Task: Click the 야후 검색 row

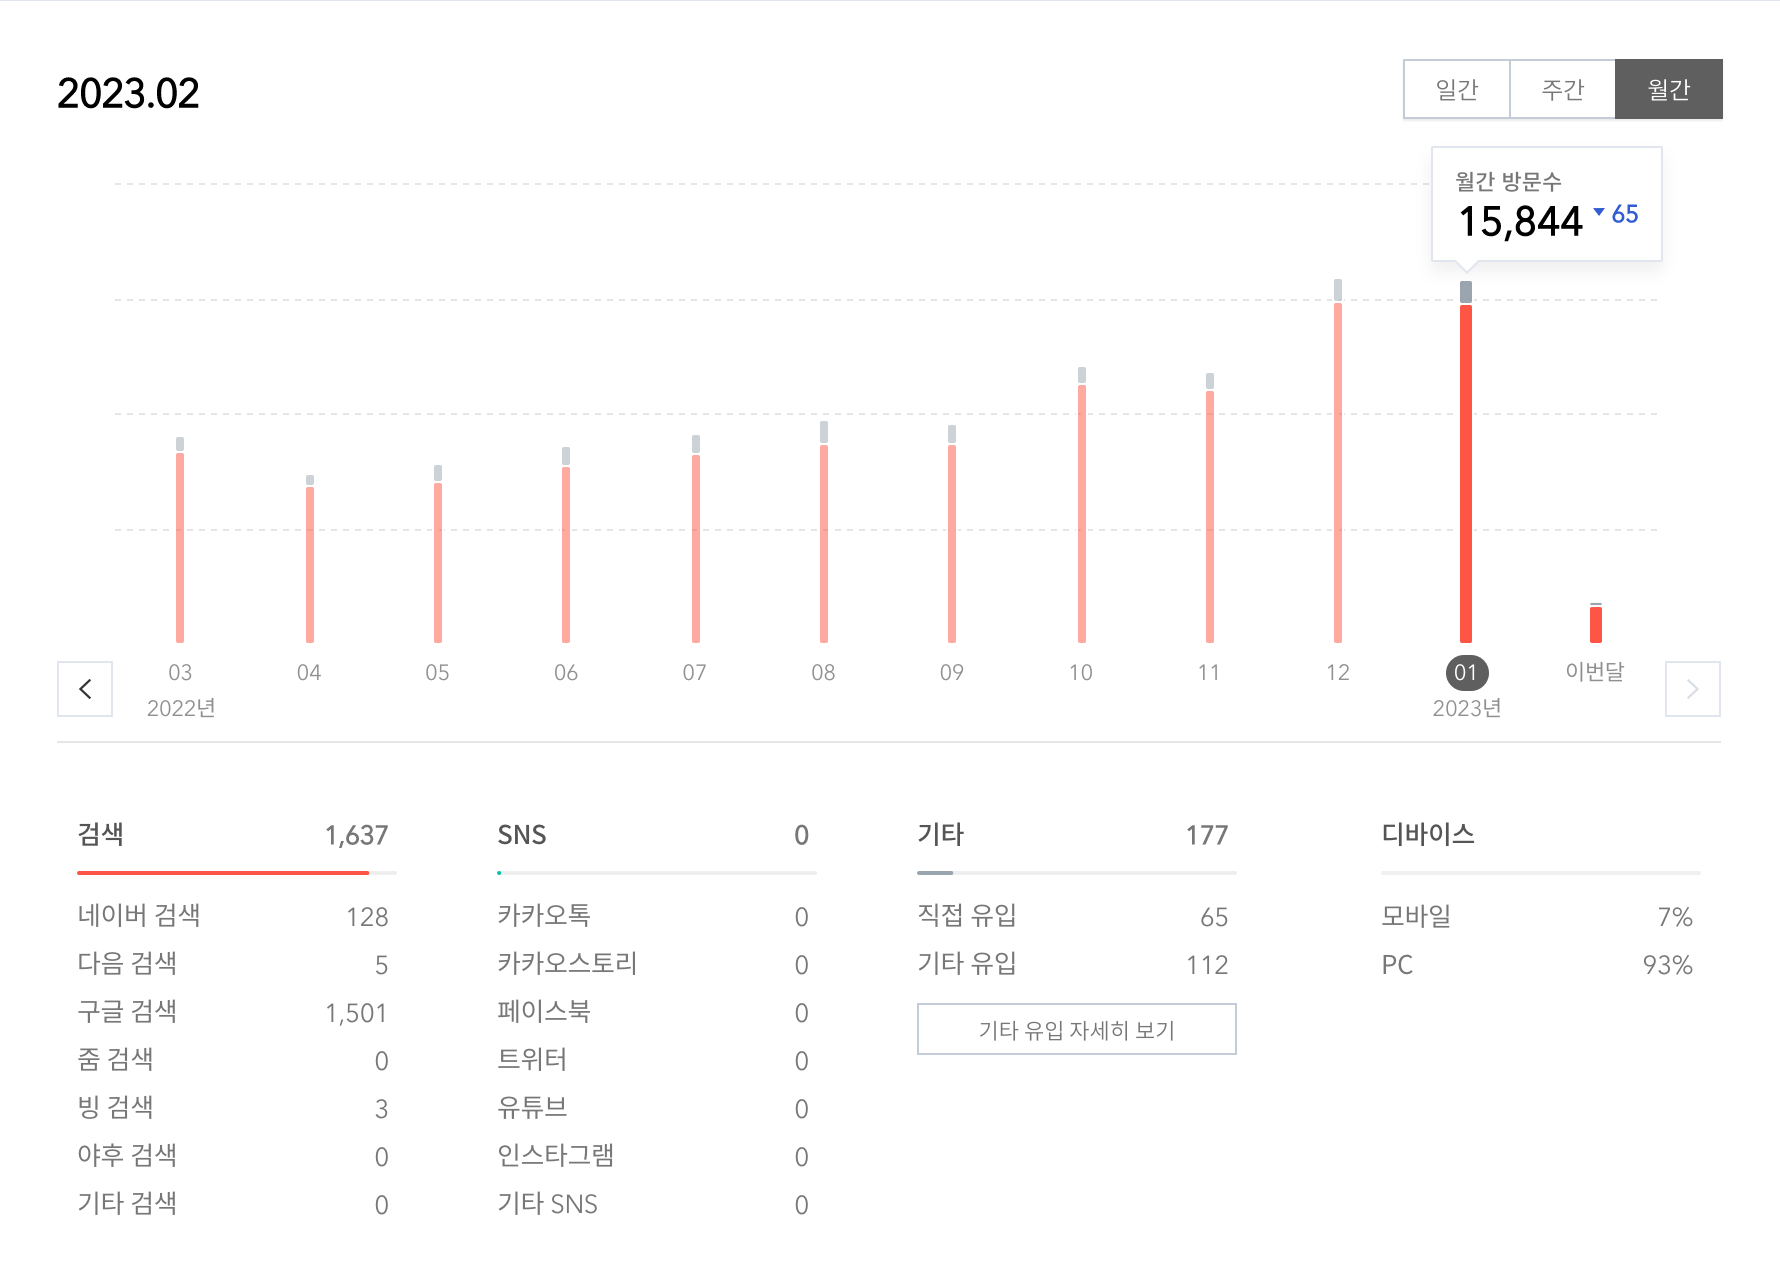Action: (233, 1156)
